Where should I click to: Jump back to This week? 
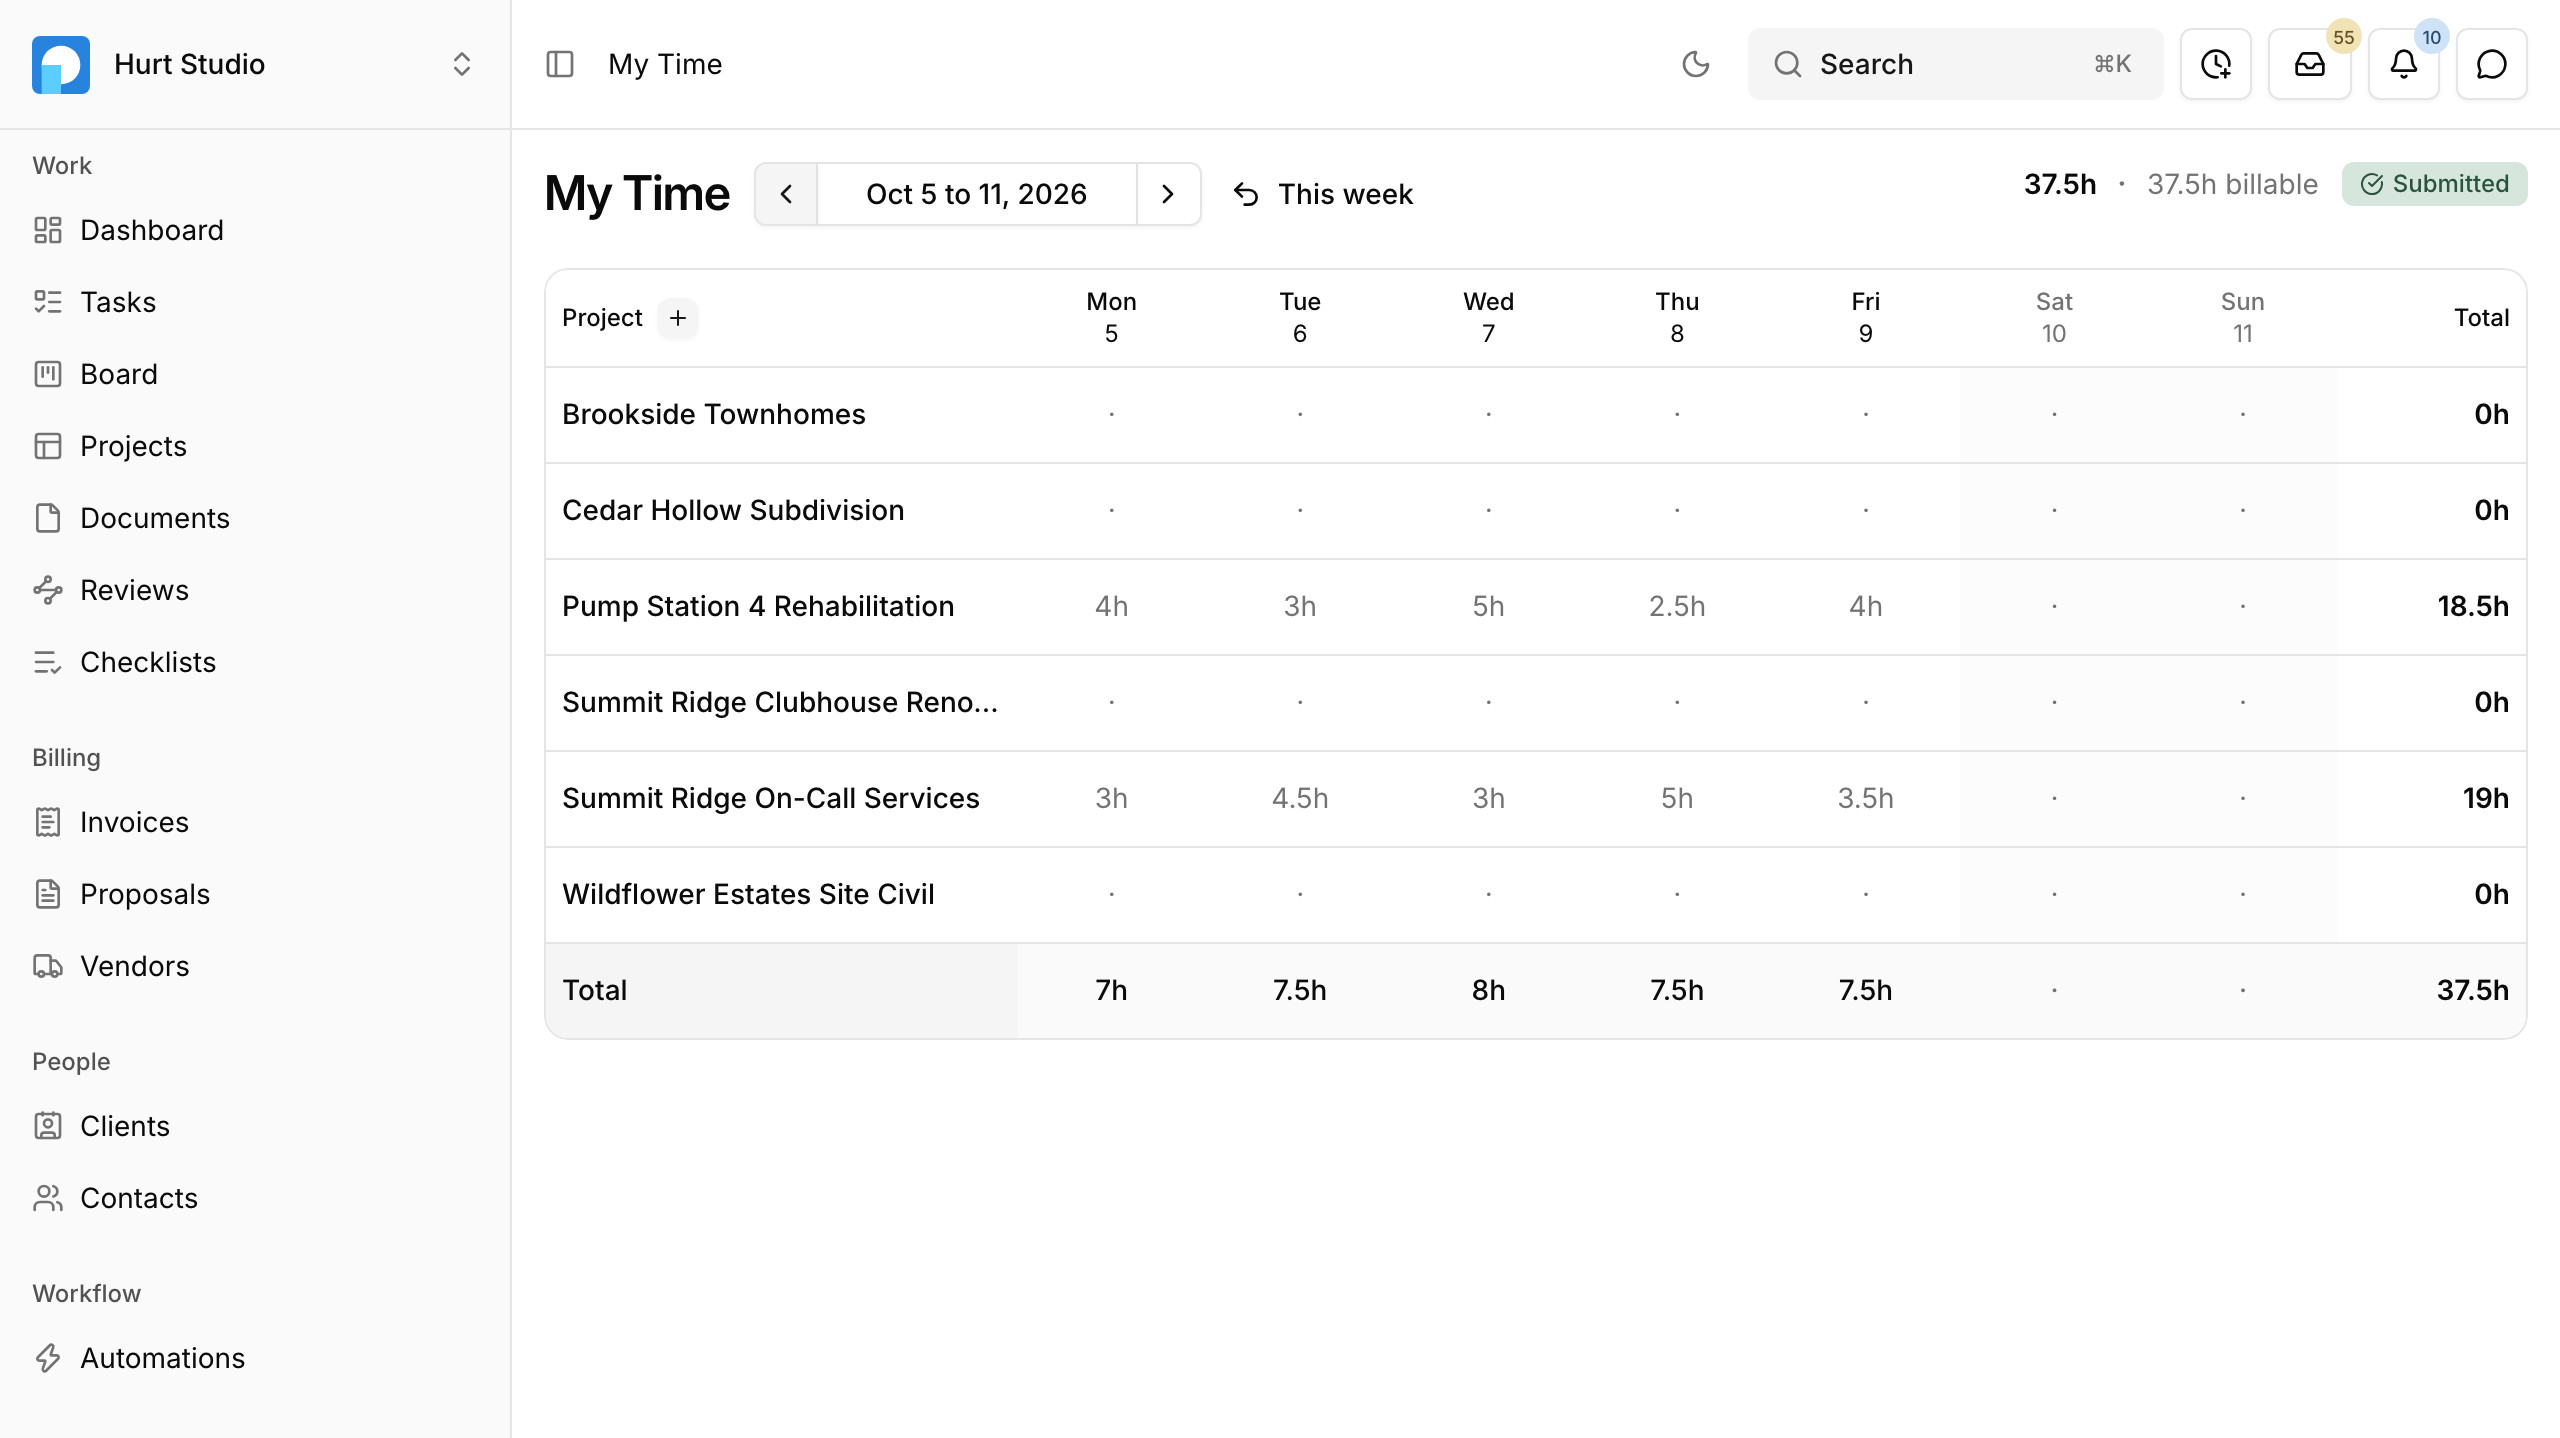pyautogui.click(x=1323, y=194)
